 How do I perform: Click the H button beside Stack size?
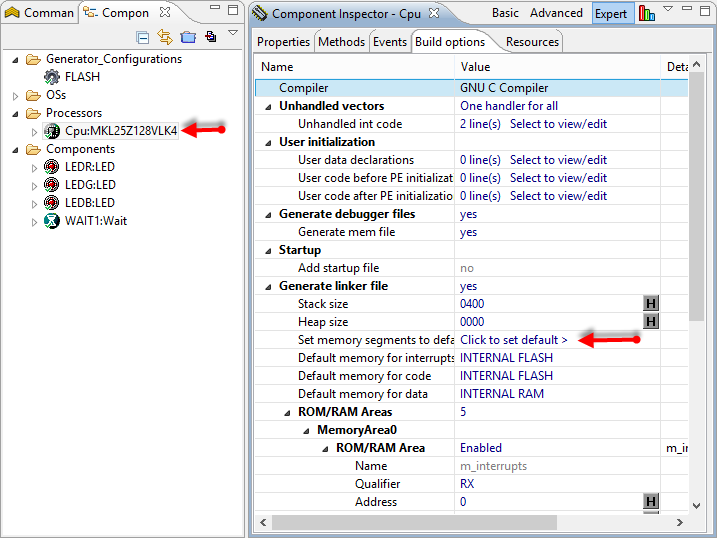651,304
